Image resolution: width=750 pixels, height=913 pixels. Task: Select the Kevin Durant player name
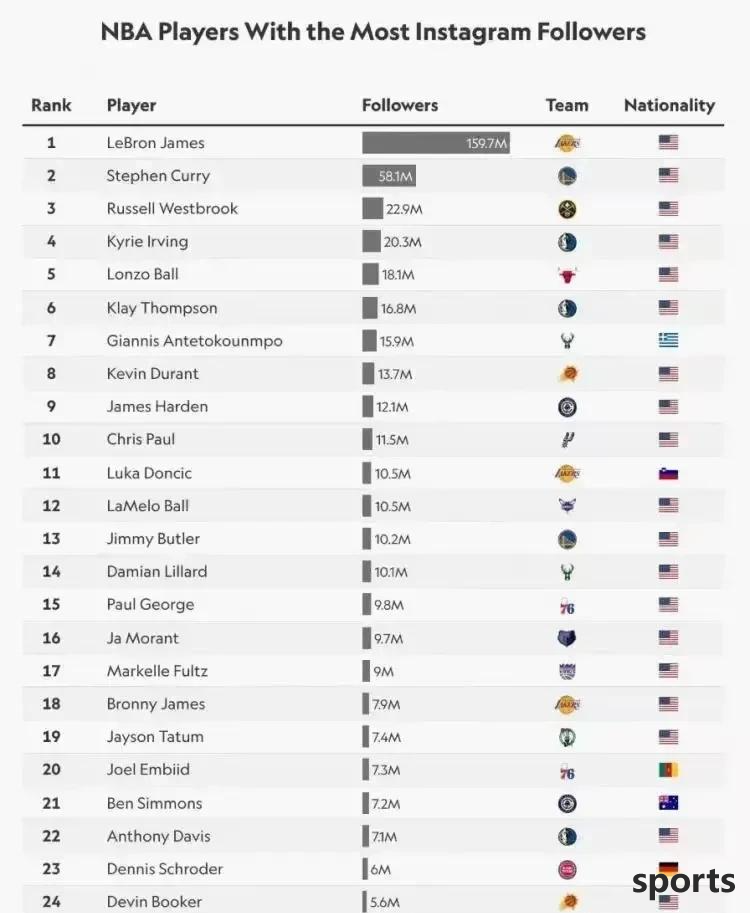pyautogui.click(x=153, y=374)
